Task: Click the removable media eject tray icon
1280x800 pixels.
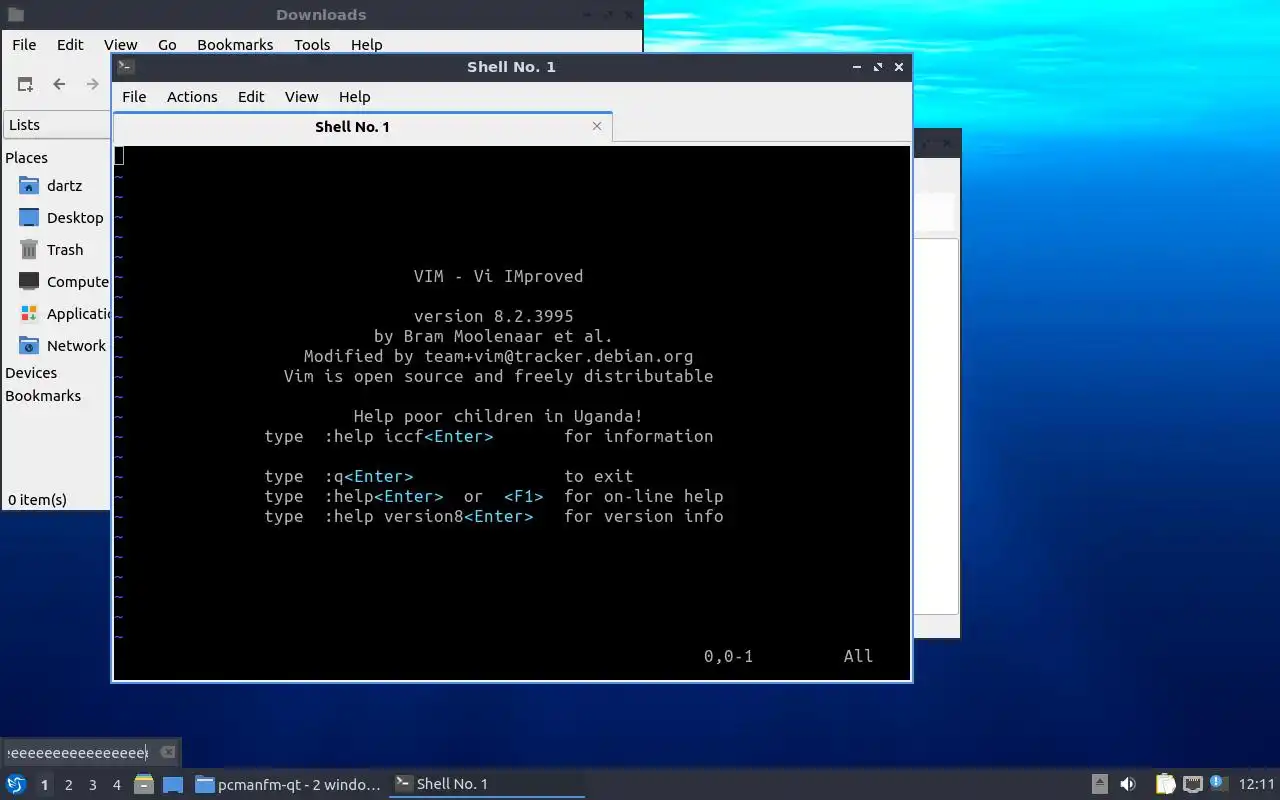Action: (1100, 784)
